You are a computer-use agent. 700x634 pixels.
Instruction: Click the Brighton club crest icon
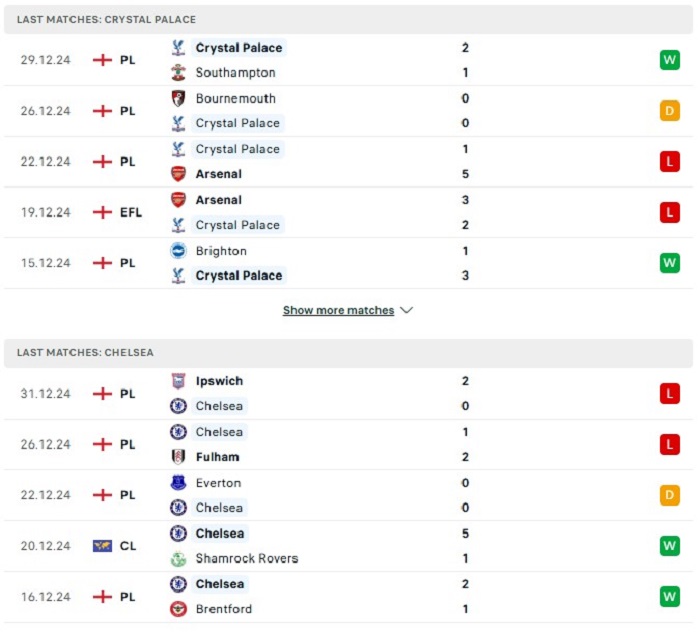pyautogui.click(x=178, y=251)
